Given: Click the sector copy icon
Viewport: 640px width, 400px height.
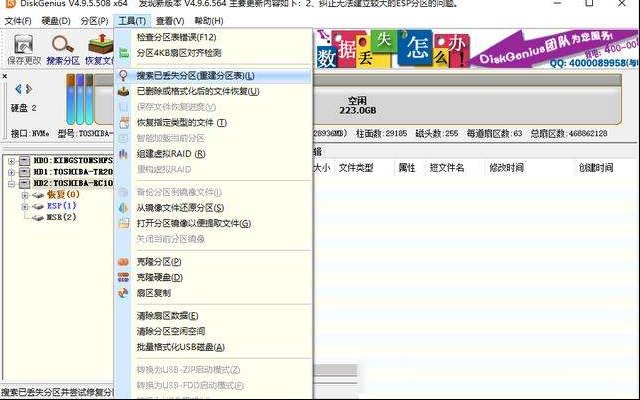Looking at the screenshot, I should point(123,293).
